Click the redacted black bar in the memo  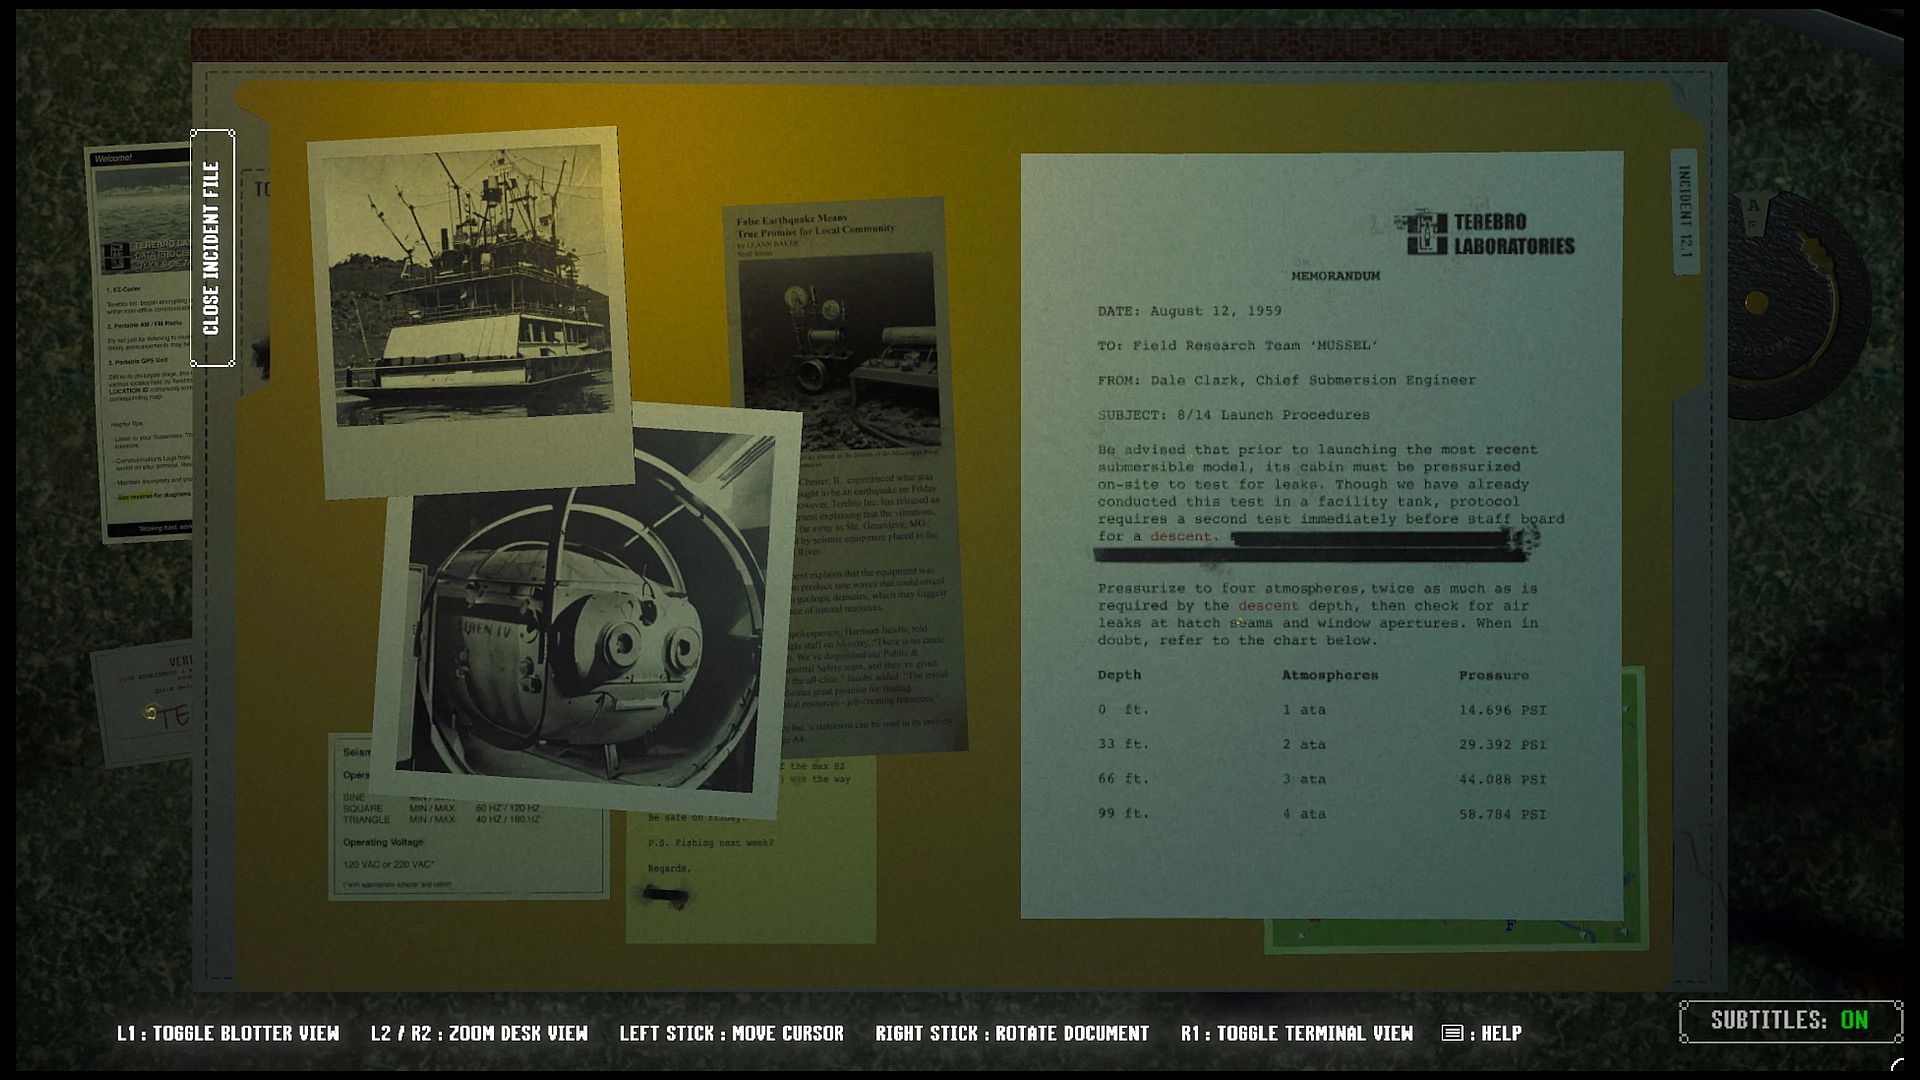click(x=1370, y=540)
